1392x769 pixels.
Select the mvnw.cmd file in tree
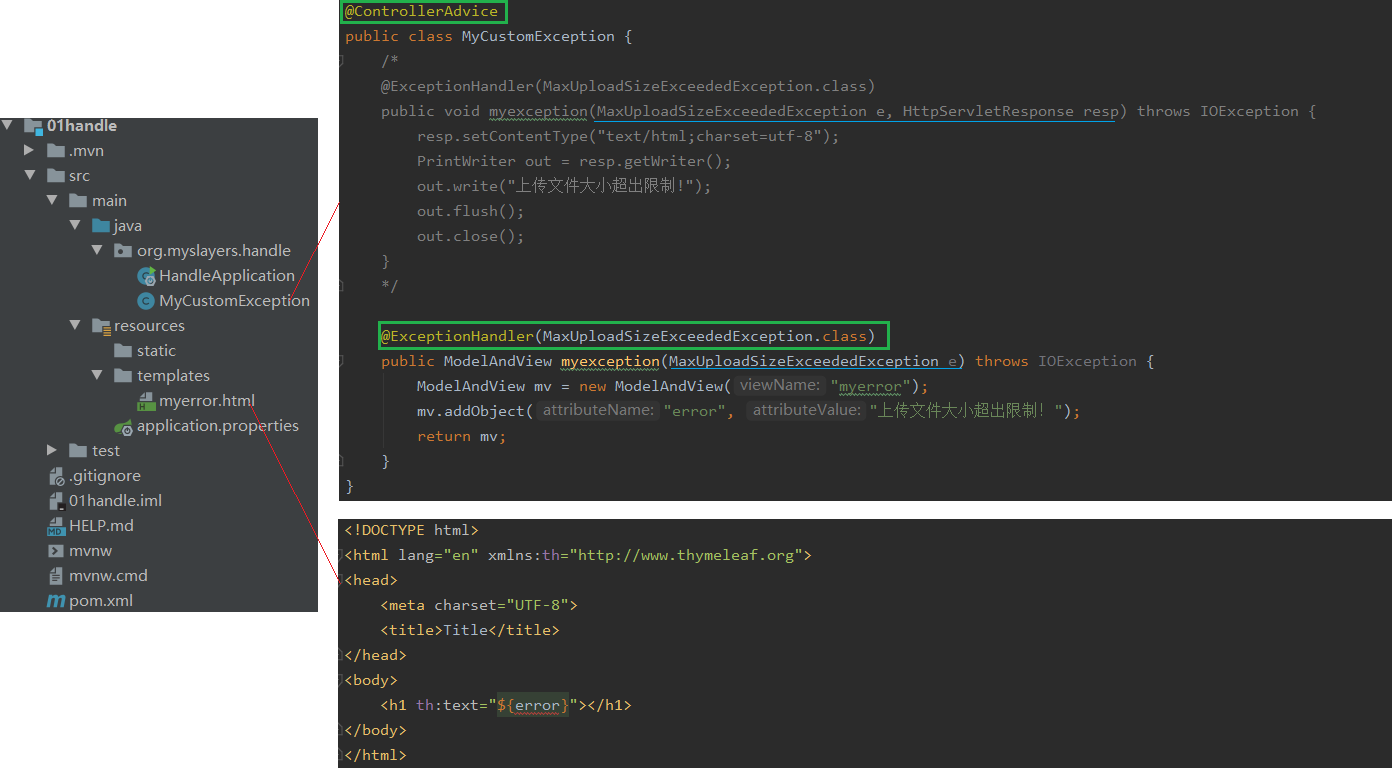108,576
